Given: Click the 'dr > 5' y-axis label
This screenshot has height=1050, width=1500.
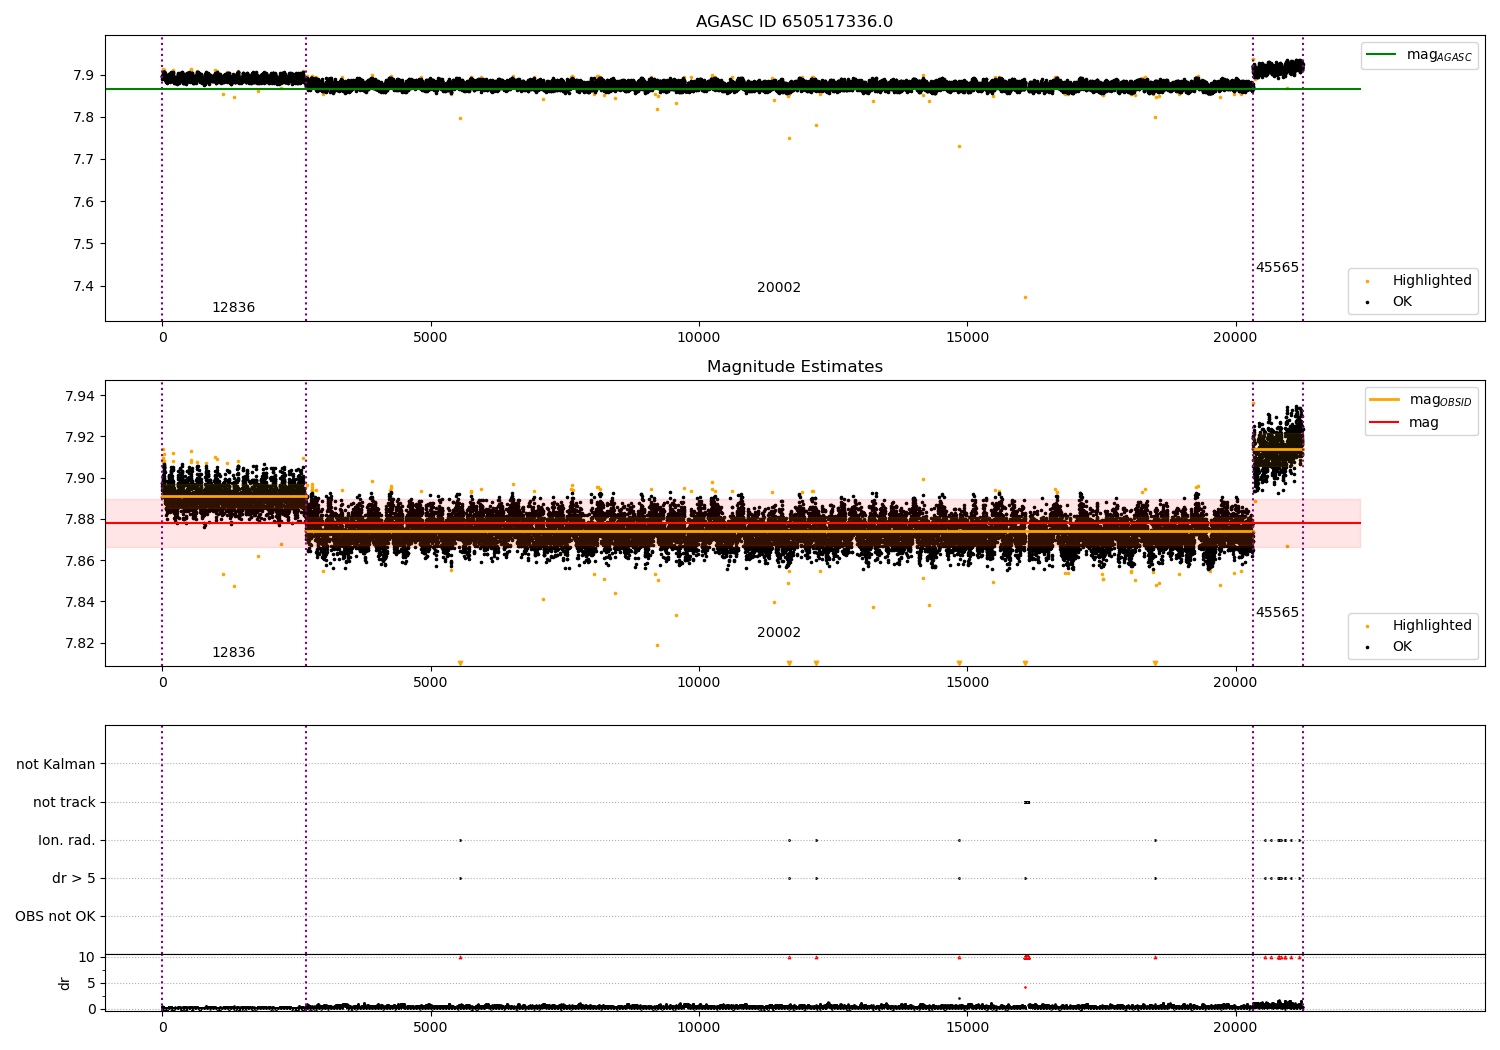Looking at the screenshot, I should pyautogui.click(x=74, y=878).
